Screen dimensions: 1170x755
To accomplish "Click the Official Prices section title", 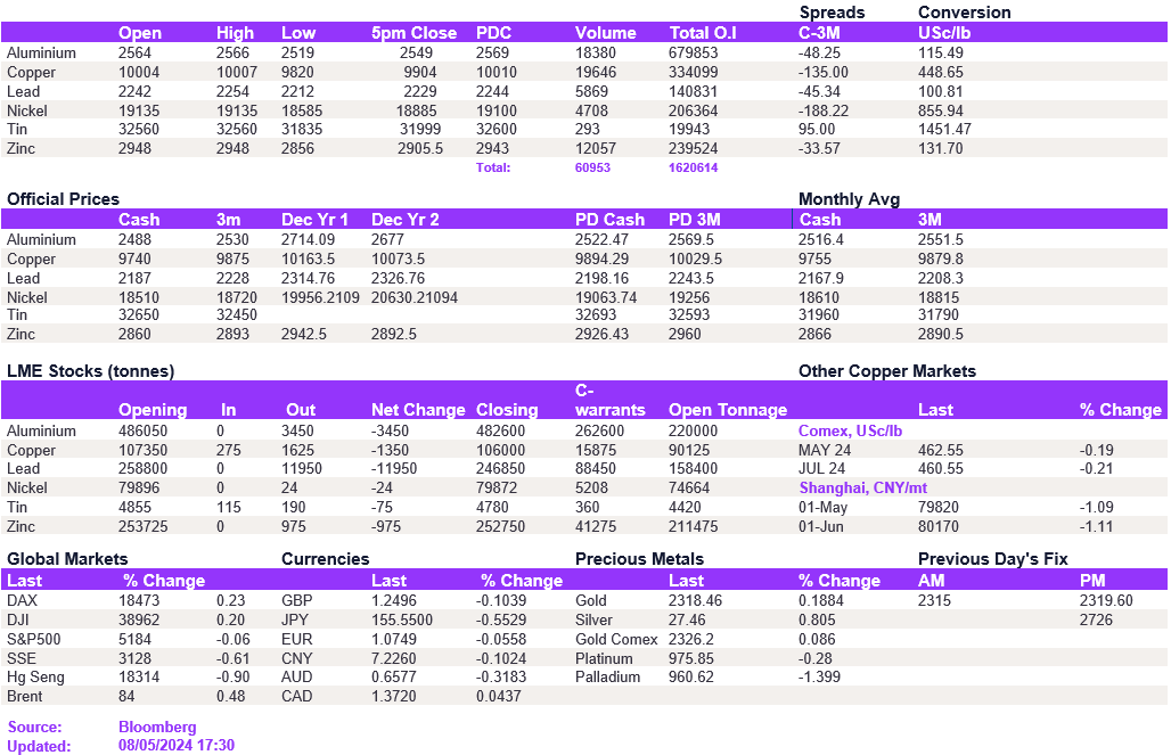I will [x=63, y=199].
